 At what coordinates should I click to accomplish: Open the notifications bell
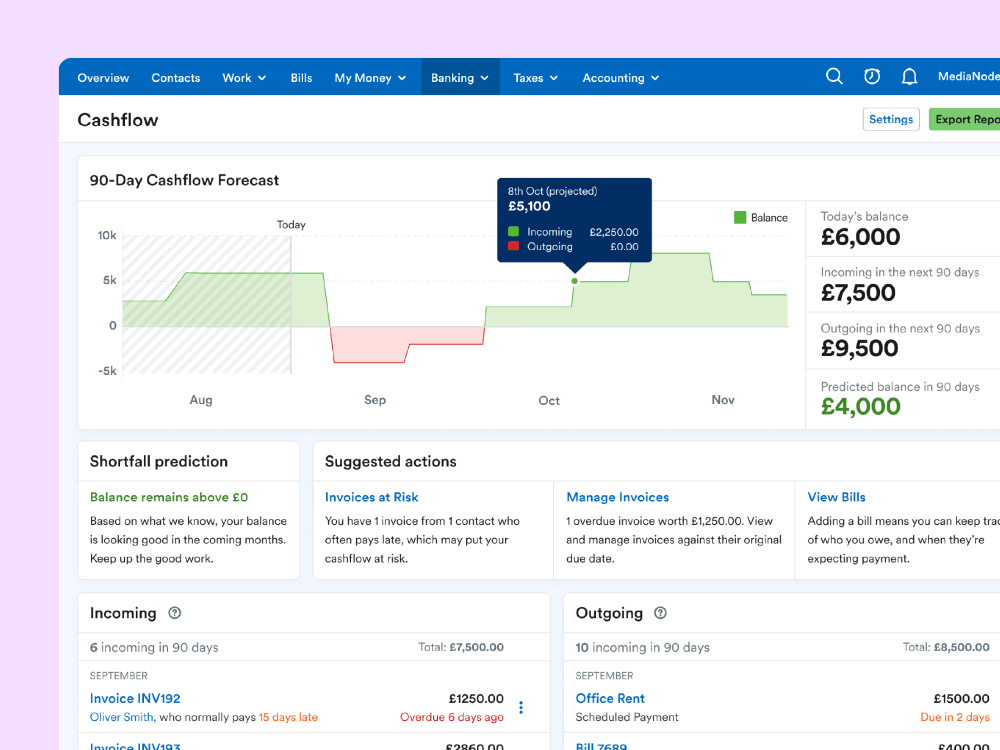tap(909, 76)
